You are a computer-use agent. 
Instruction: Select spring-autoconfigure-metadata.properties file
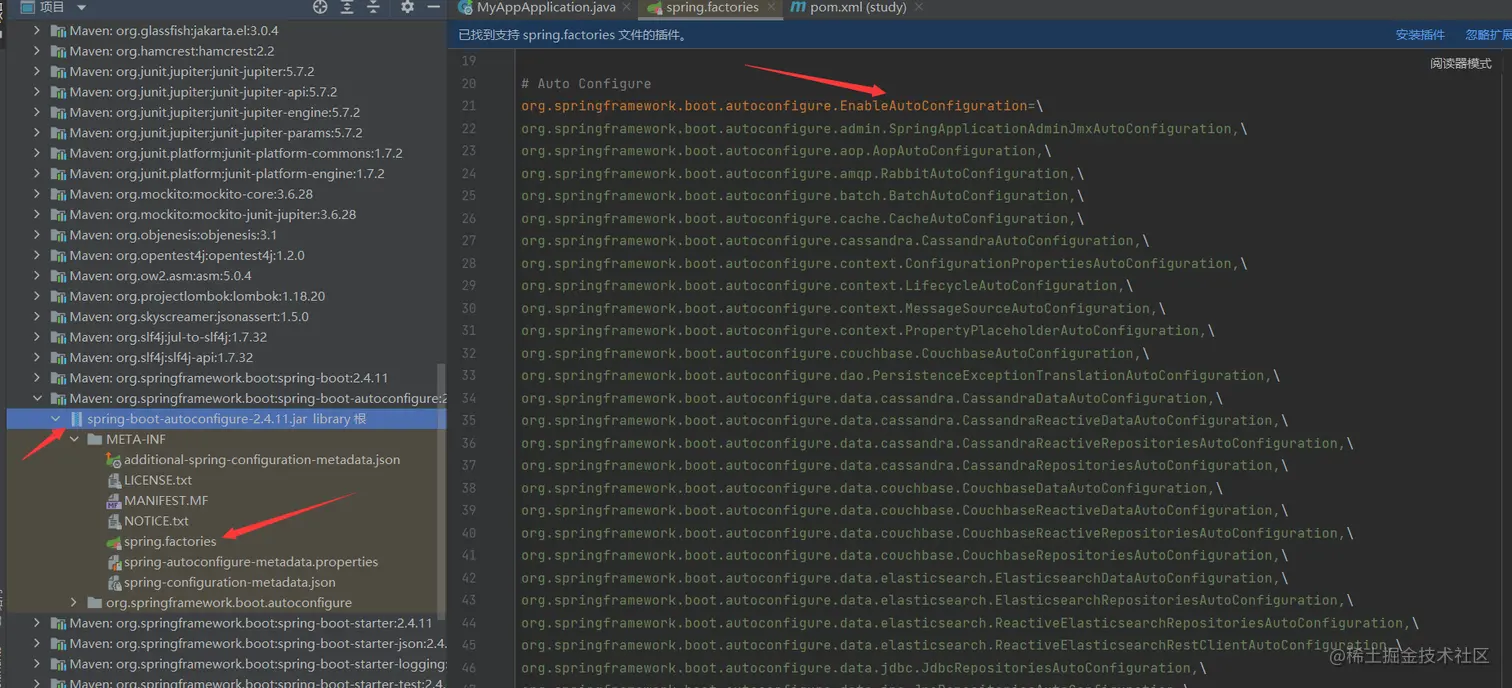pyautogui.click(x=251, y=562)
